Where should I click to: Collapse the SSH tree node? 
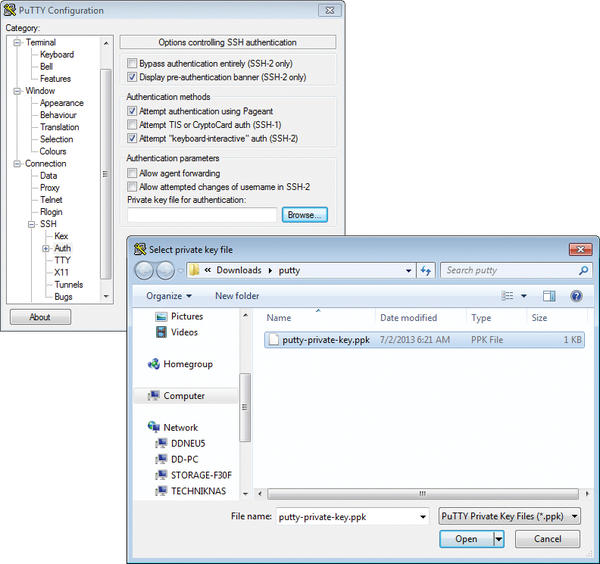pos(32,224)
